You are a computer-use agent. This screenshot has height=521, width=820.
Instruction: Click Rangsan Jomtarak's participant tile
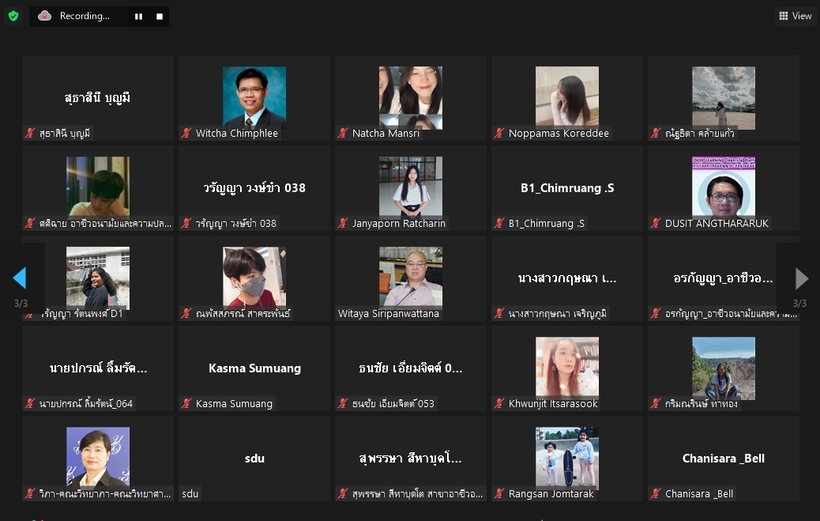(567, 457)
